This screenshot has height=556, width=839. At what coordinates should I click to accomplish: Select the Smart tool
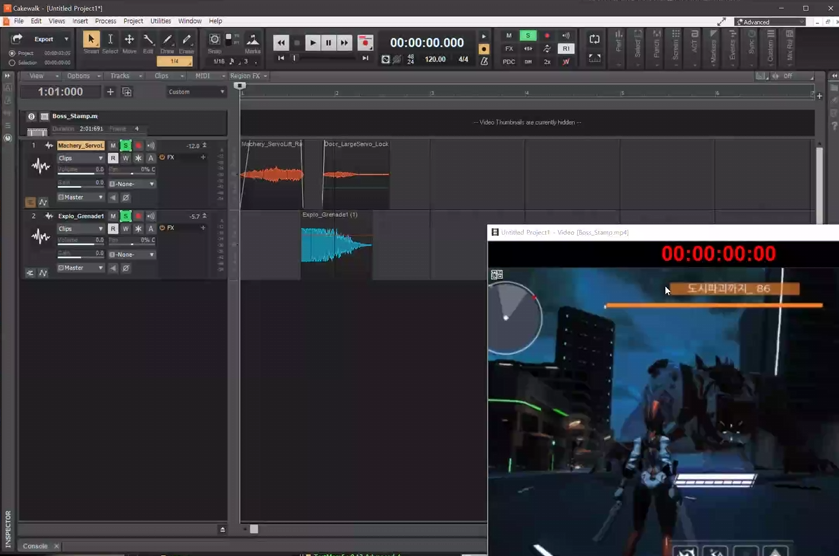tap(91, 40)
